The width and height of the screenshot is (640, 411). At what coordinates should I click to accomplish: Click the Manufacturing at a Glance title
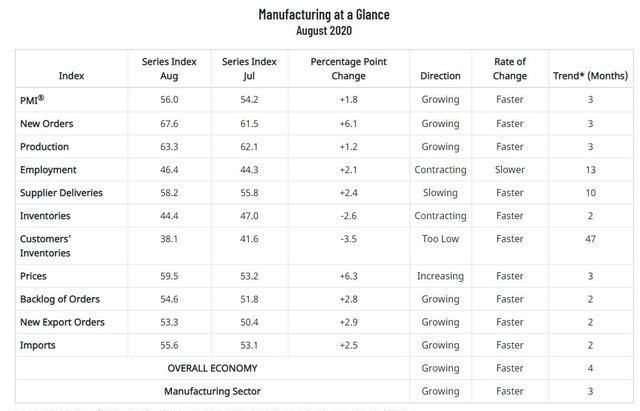coord(324,15)
